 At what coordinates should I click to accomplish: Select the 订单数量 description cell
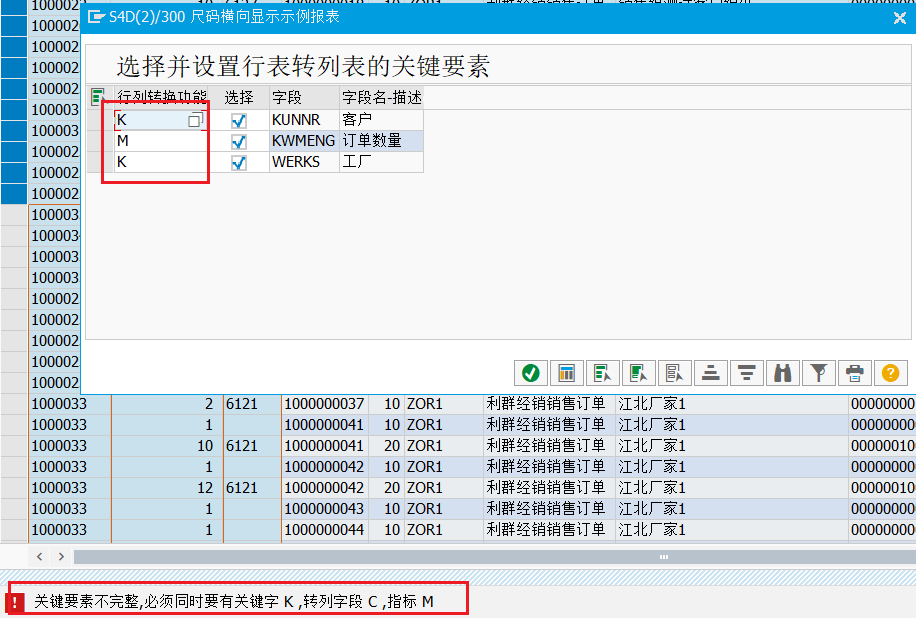tap(381, 141)
